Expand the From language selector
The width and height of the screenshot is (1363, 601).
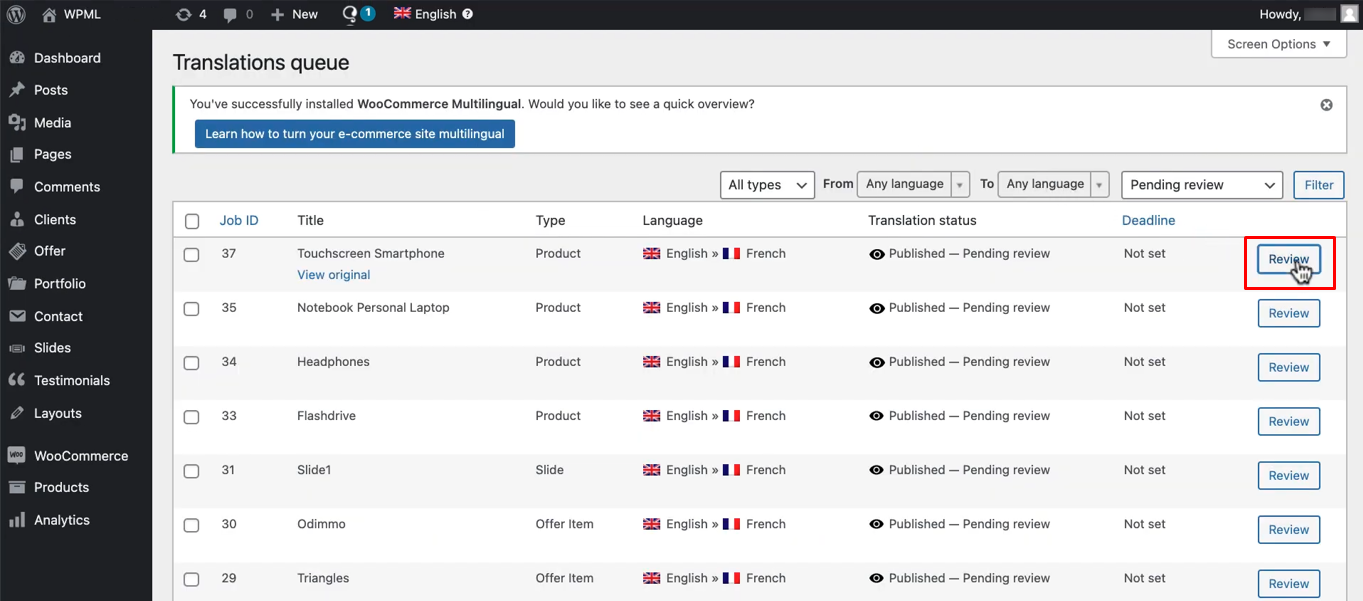[913, 185]
